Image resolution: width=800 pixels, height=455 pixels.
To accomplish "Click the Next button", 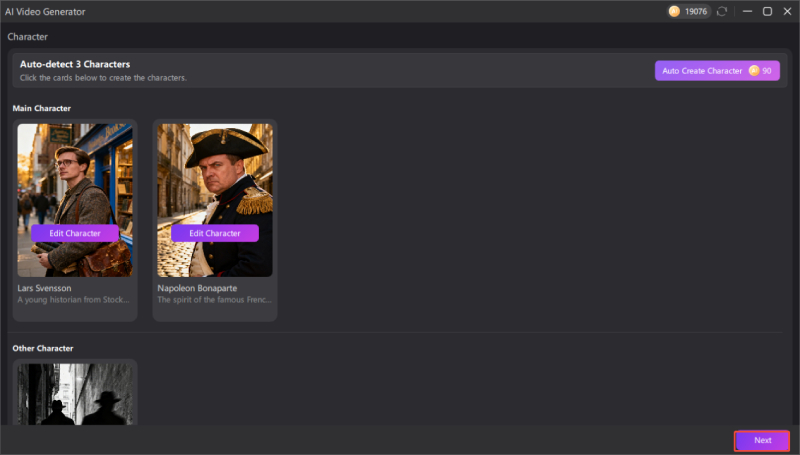I will pyautogui.click(x=762, y=440).
